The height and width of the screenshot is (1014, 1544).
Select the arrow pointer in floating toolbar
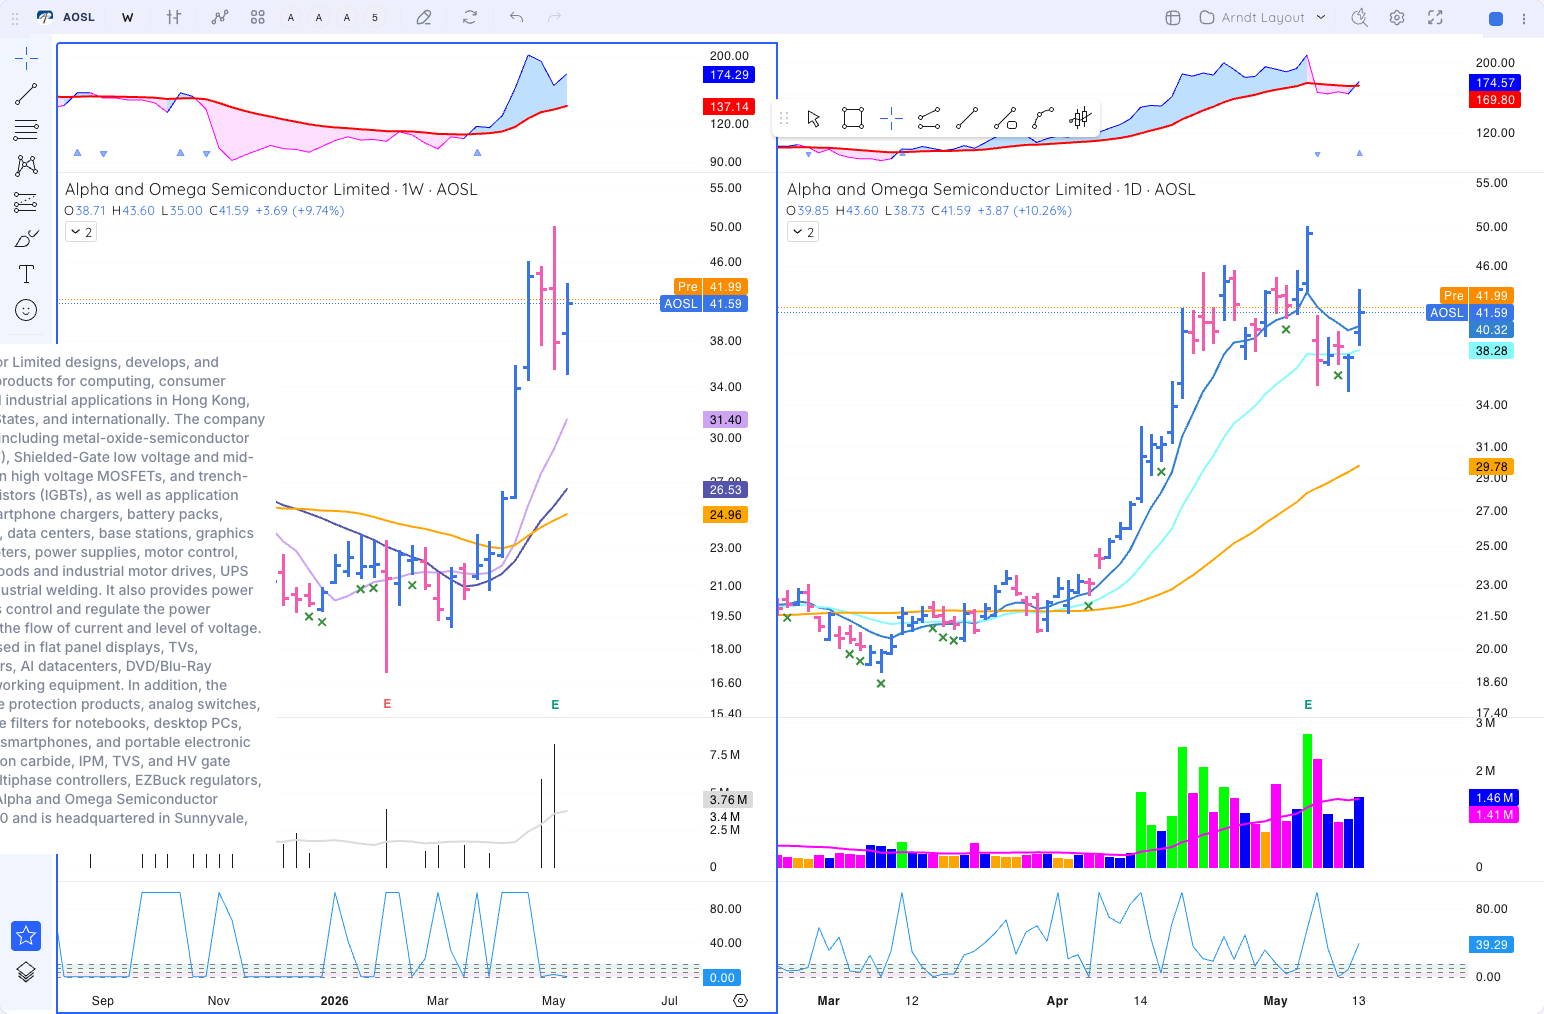point(814,119)
